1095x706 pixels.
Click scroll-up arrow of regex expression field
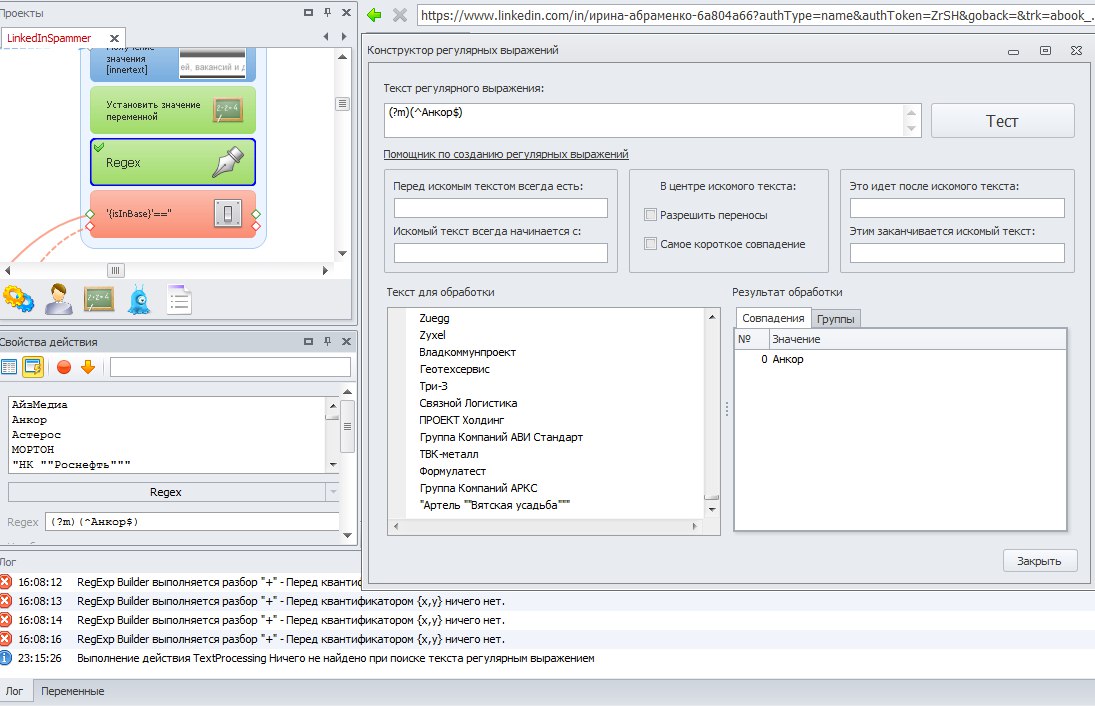[911, 112]
